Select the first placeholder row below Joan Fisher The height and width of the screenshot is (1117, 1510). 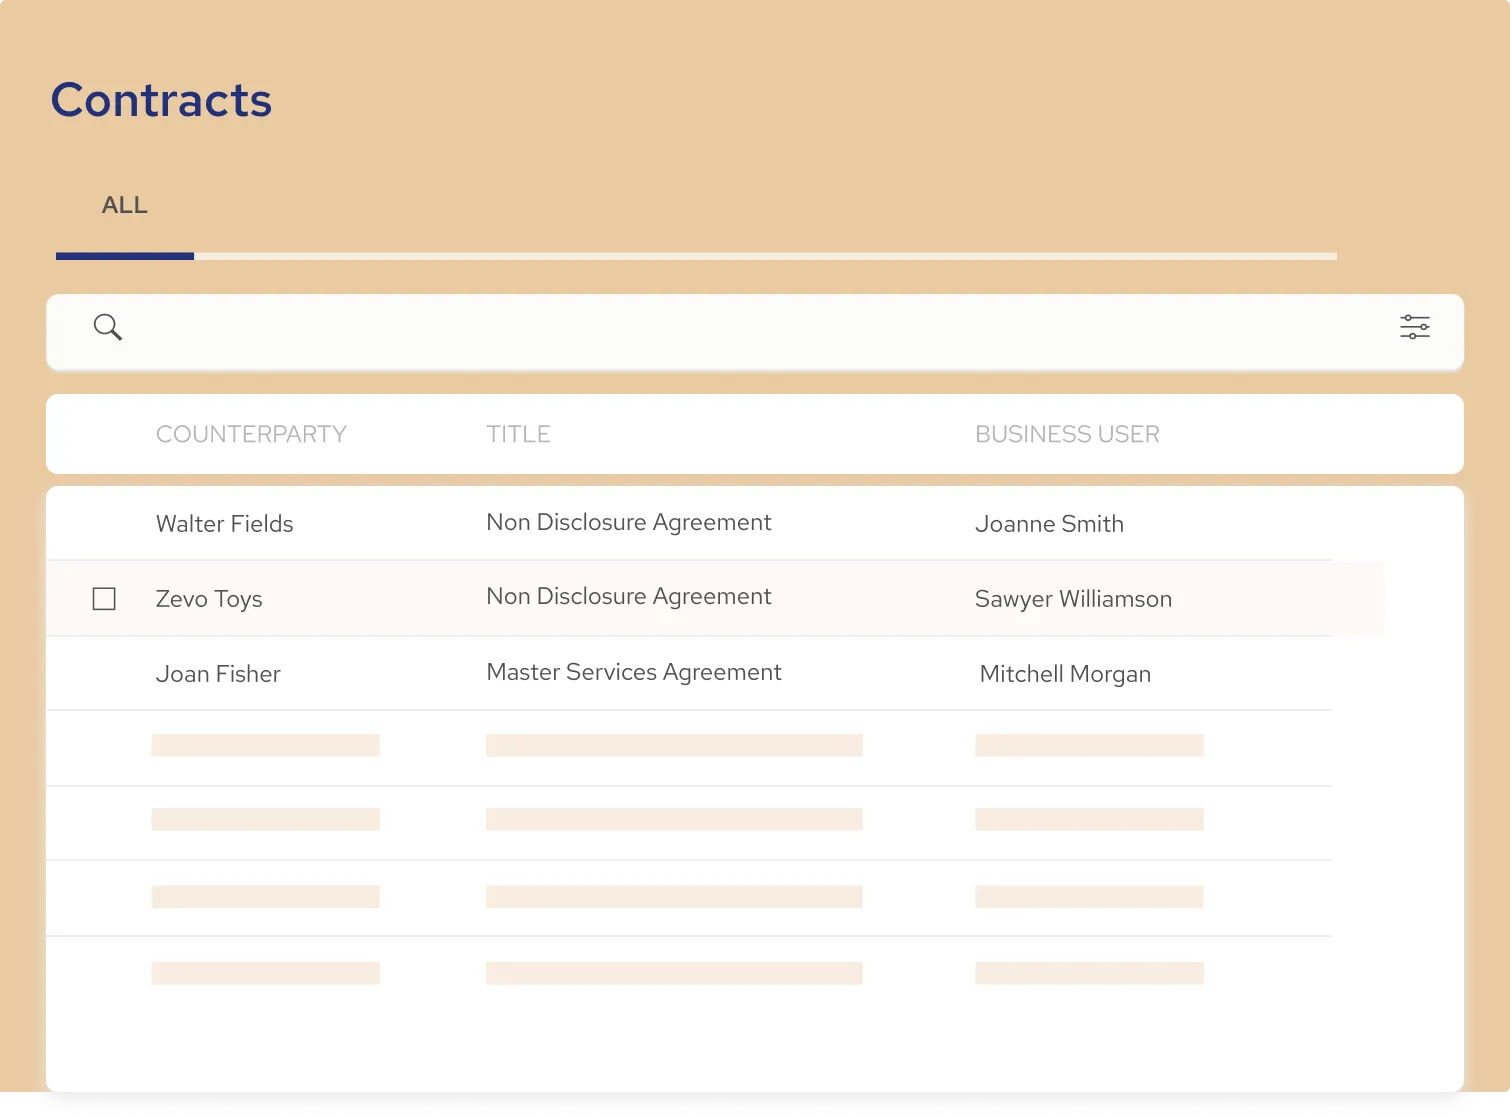click(x=673, y=746)
